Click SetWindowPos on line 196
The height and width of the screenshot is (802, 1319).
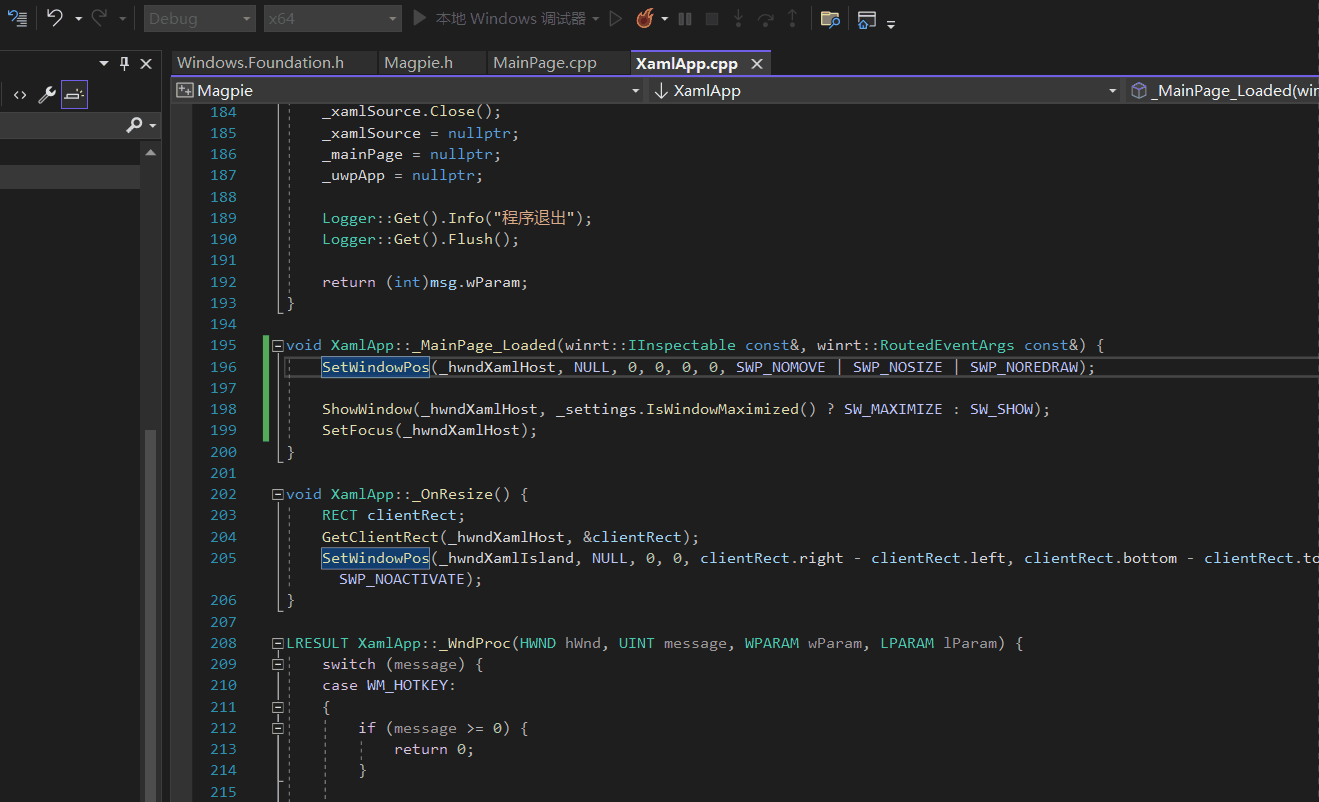[x=375, y=367]
